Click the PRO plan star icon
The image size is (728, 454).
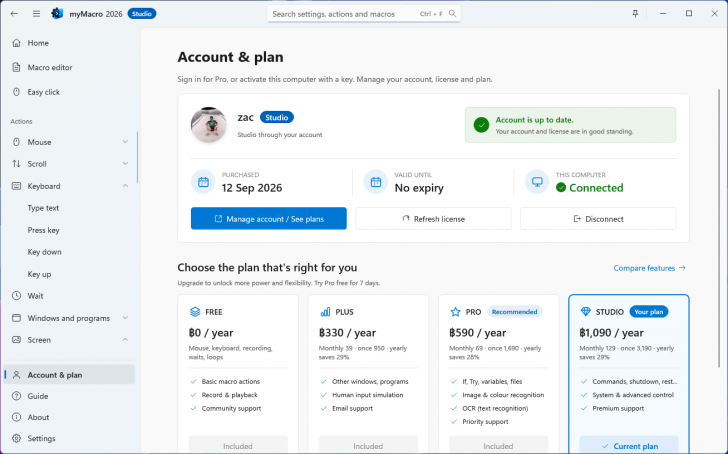[455, 312]
